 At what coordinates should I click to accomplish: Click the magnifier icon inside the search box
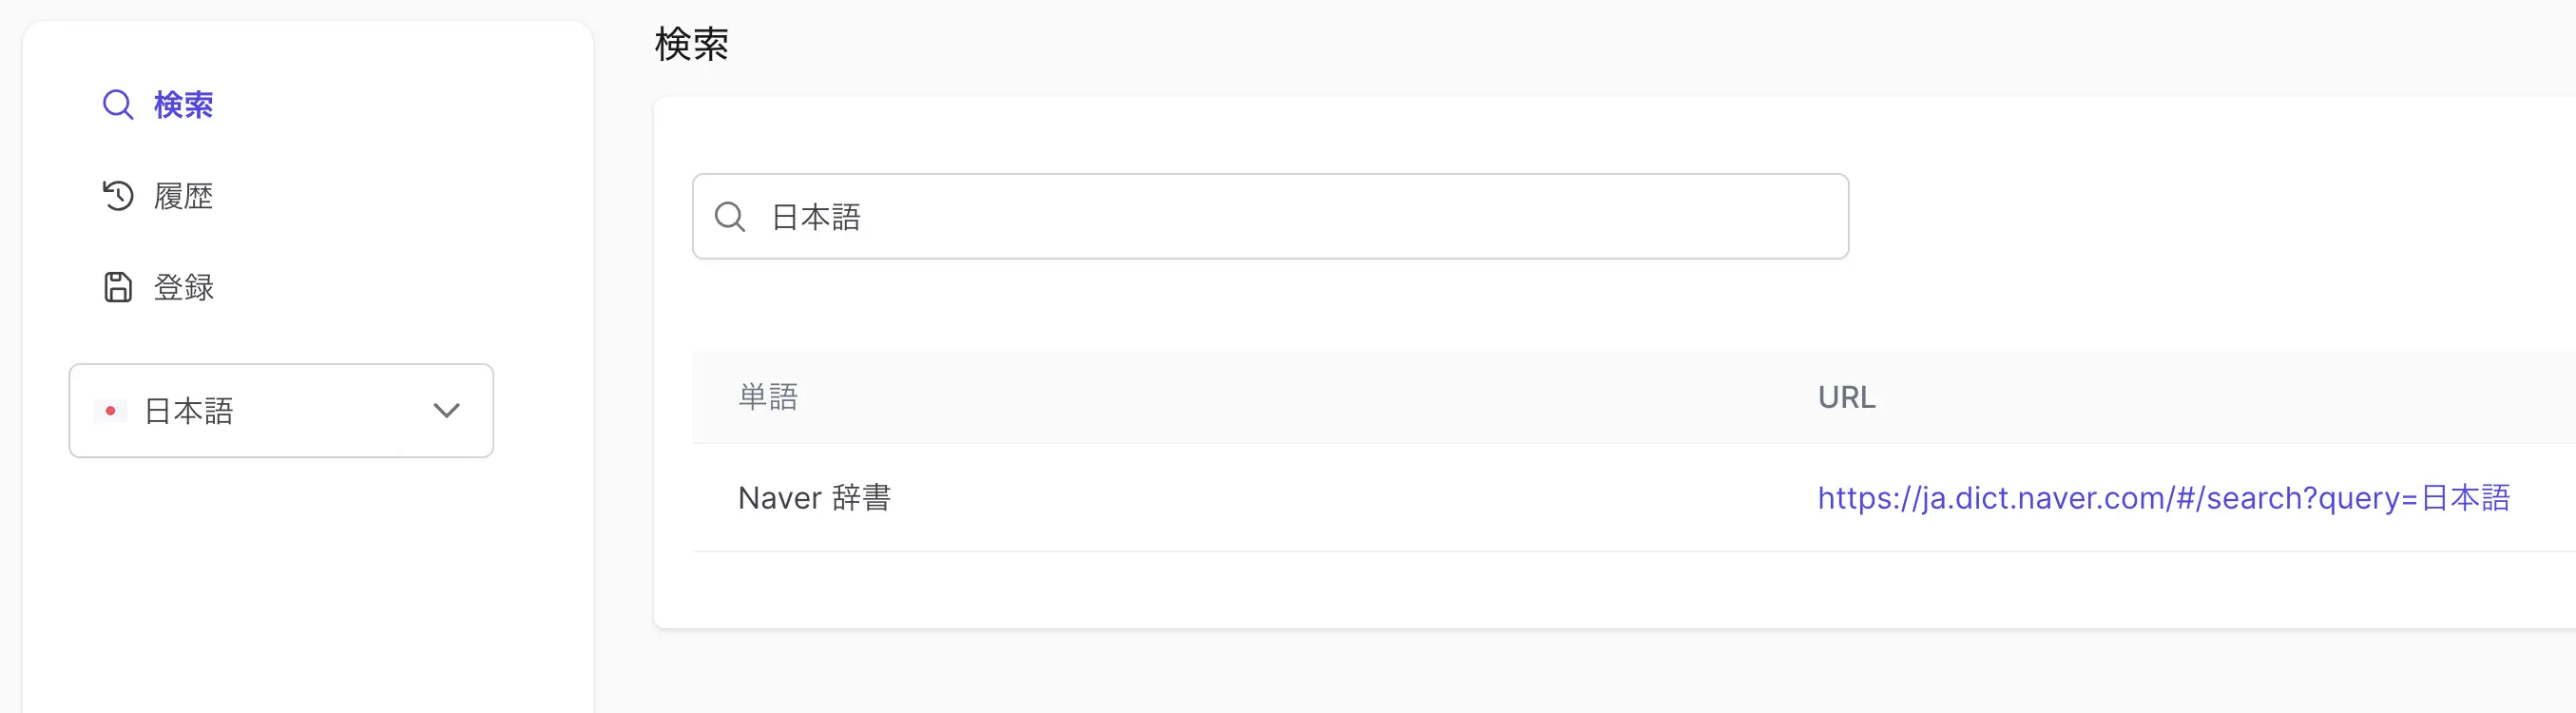[730, 217]
